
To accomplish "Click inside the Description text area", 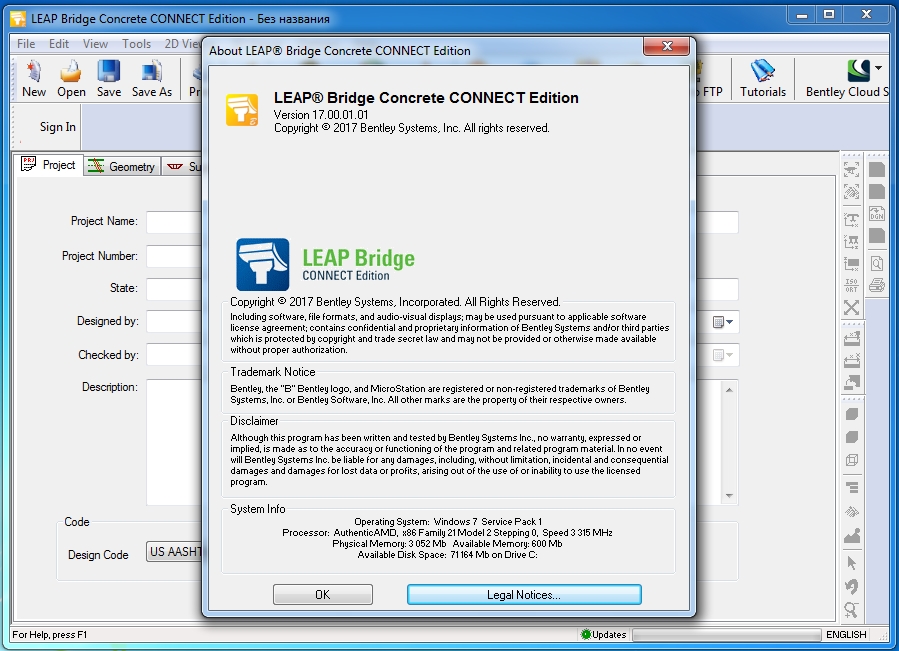I will click(x=174, y=442).
